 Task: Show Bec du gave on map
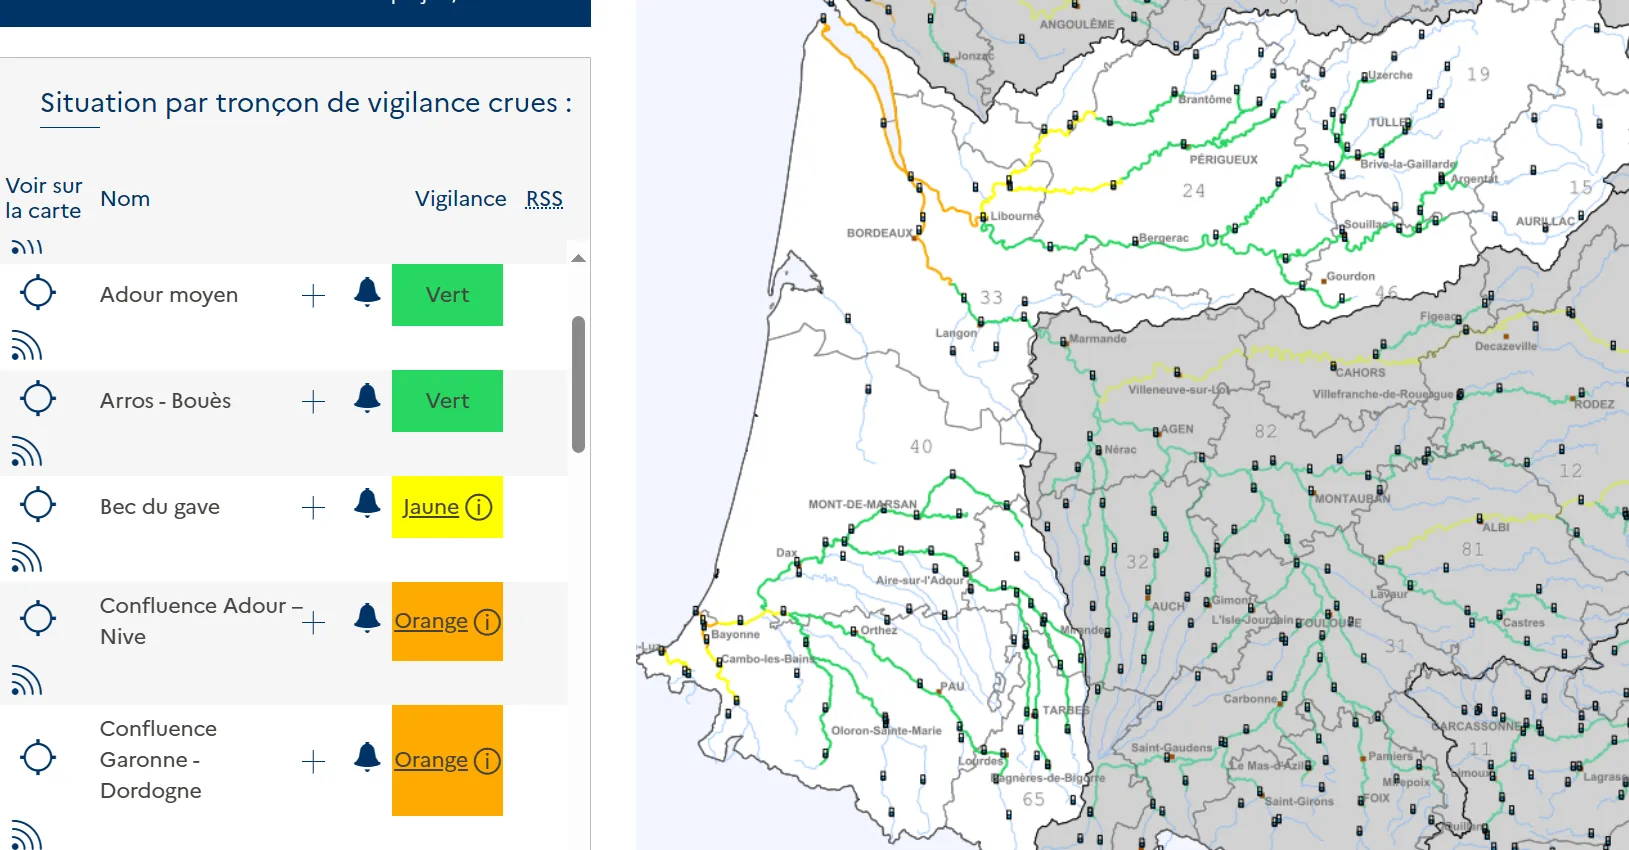tap(38, 505)
